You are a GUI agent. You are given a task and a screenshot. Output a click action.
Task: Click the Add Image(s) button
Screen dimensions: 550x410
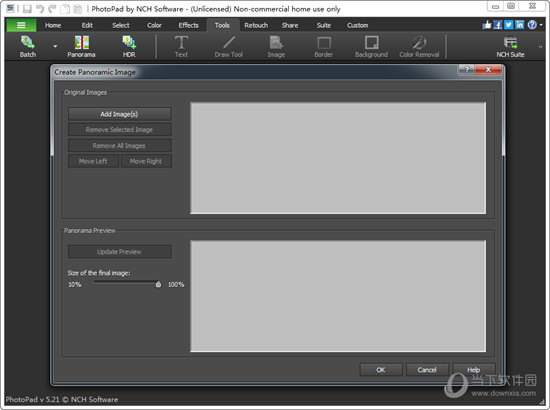[x=119, y=114]
